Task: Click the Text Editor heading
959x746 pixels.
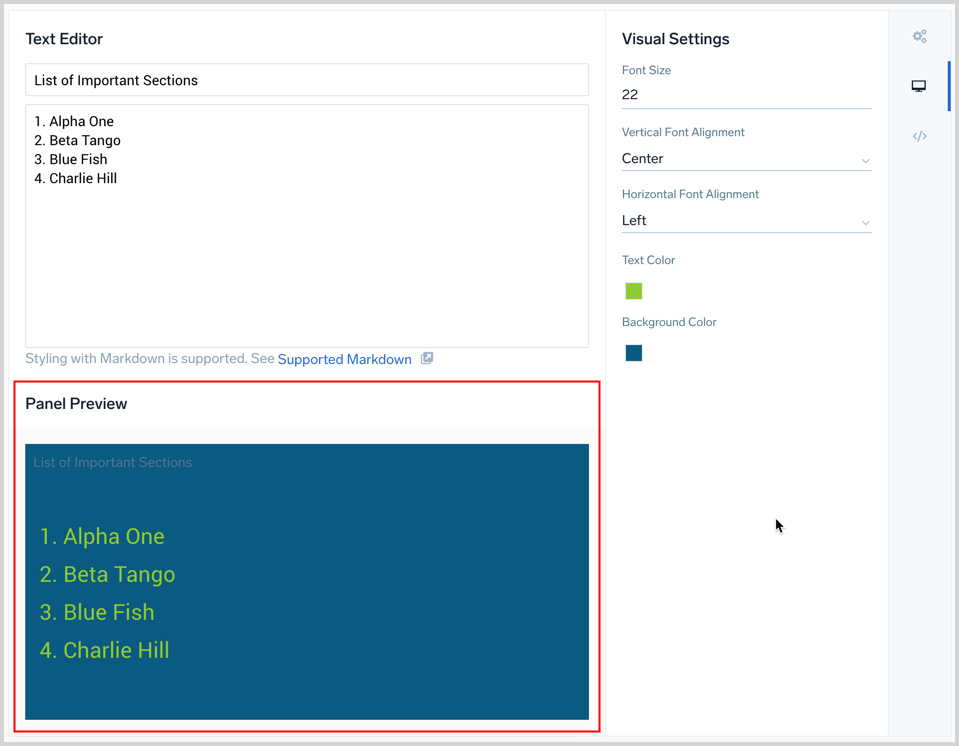Action: (63, 39)
